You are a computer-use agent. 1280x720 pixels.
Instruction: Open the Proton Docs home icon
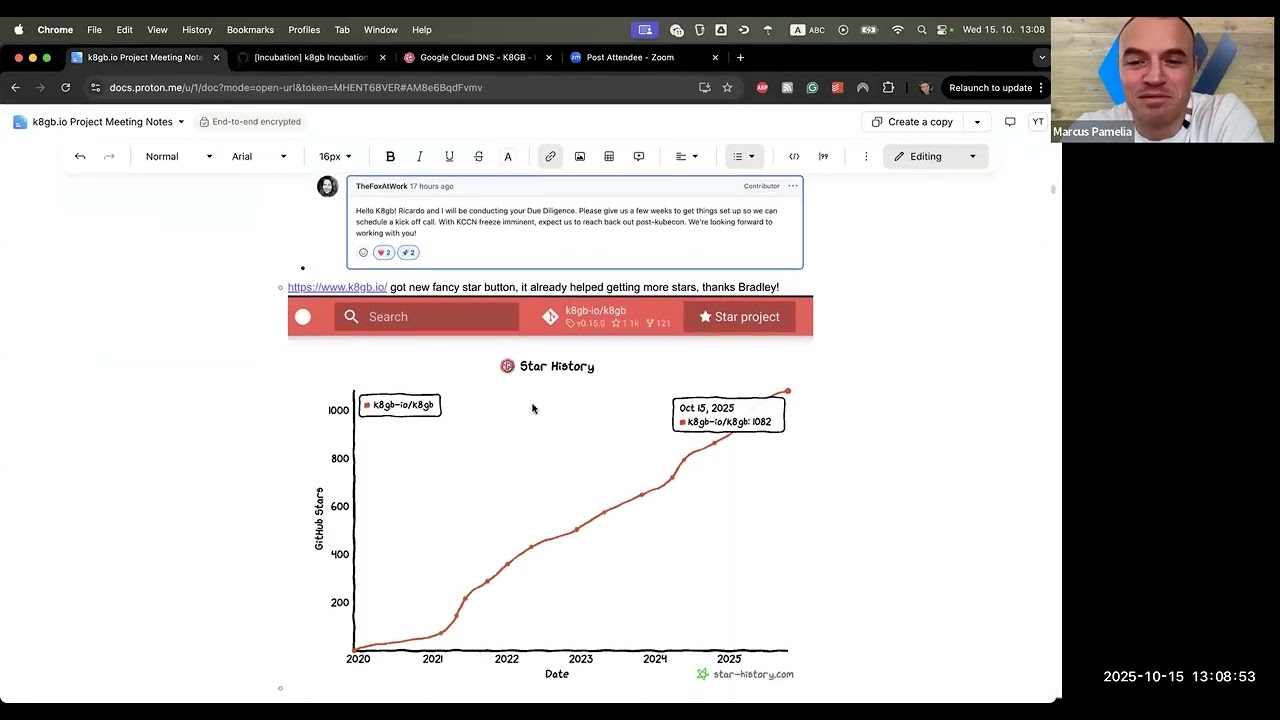20,122
